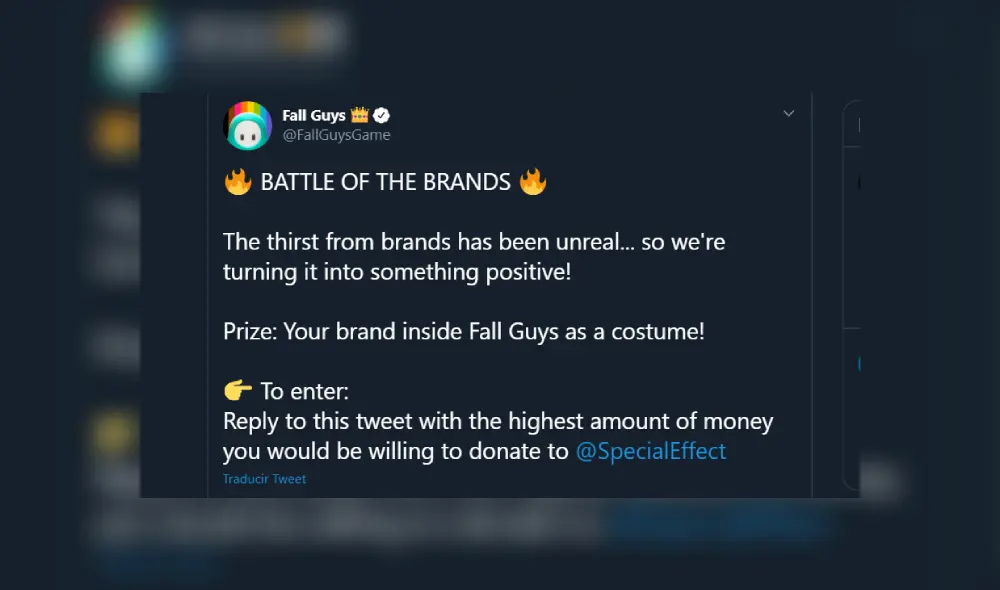Image resolution: width=1000 pixels, height=590 pixels.
Task: Open the @SpecialEffect mention link
Action: 651,451
